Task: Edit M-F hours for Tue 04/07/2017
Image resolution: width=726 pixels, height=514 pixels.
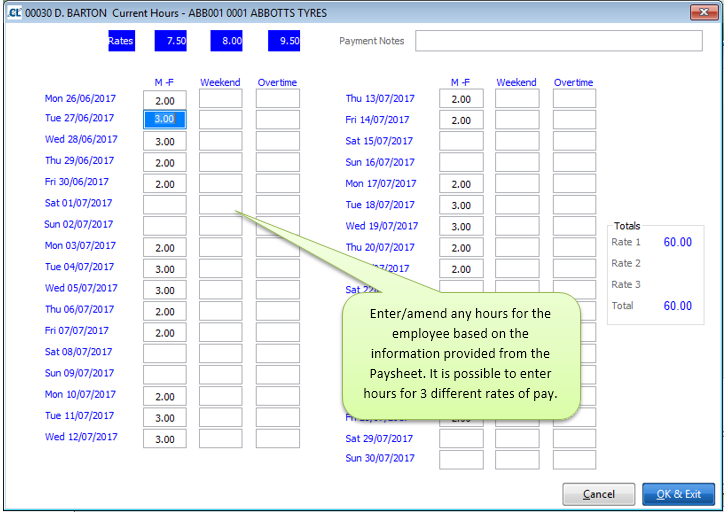Action: tap(165, 269)
